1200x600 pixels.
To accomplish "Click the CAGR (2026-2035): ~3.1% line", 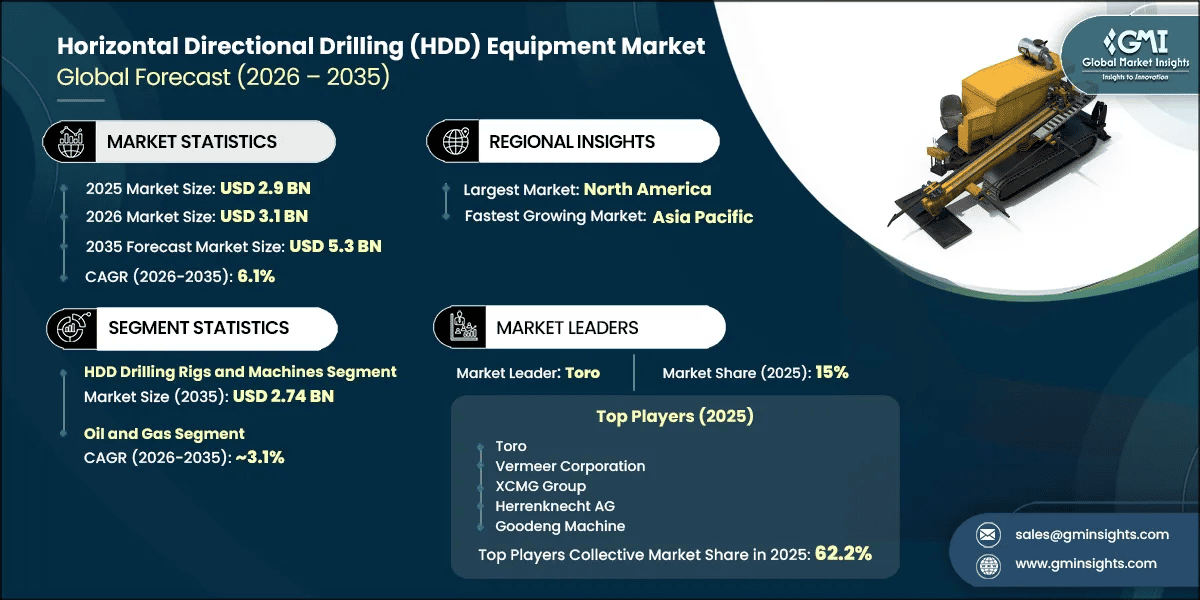I will 184,458.
